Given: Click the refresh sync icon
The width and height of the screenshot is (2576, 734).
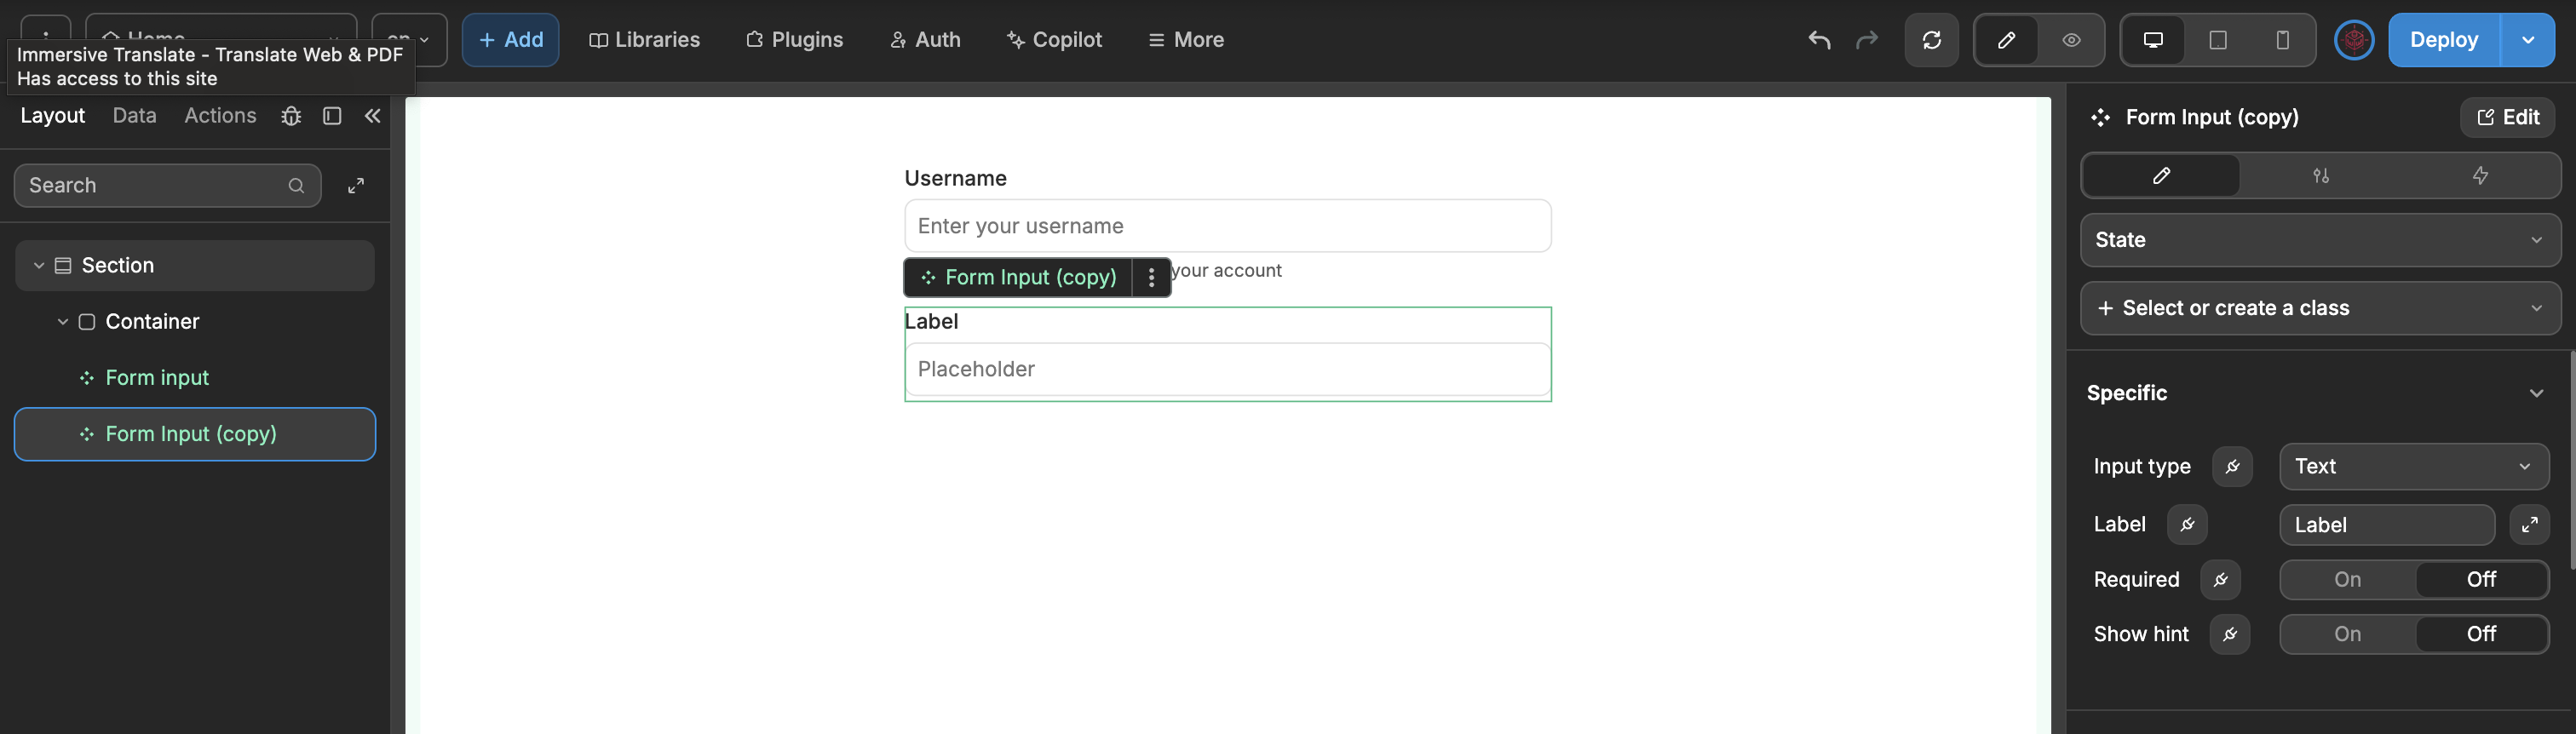Looking at the screenshot, I should [1931, 40].
